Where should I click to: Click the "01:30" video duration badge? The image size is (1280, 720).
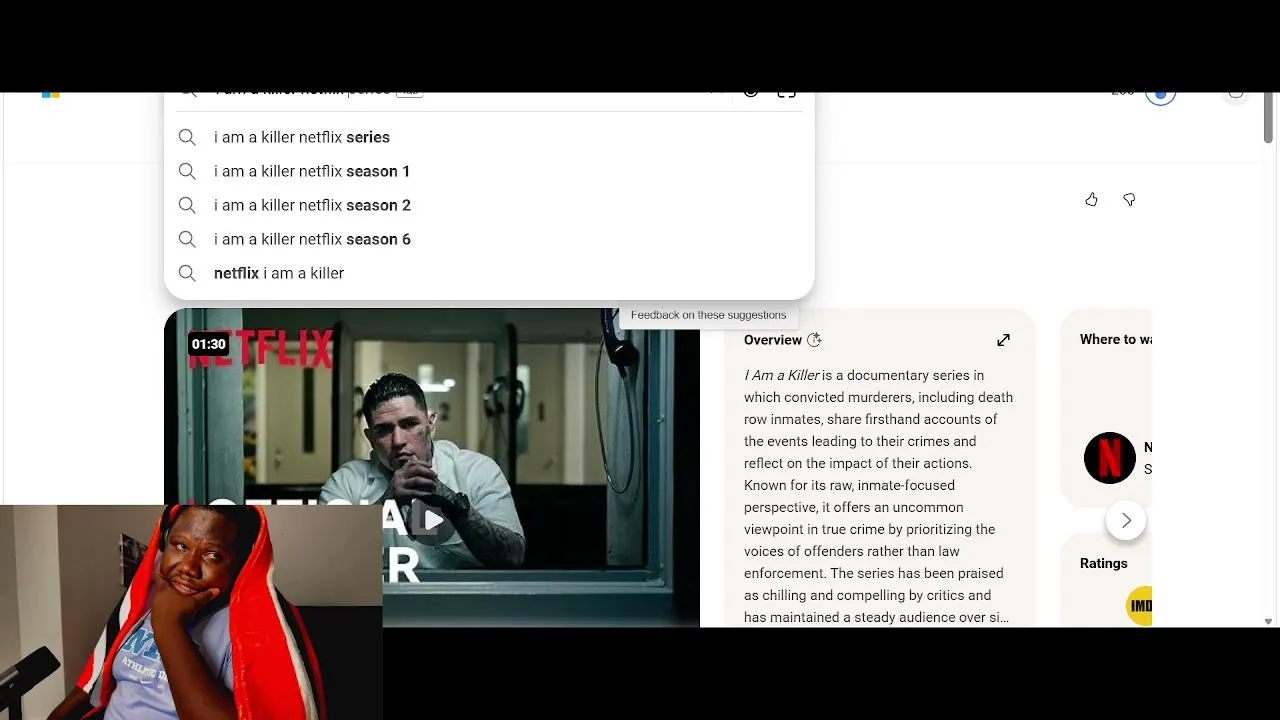[x=208, y=344]
